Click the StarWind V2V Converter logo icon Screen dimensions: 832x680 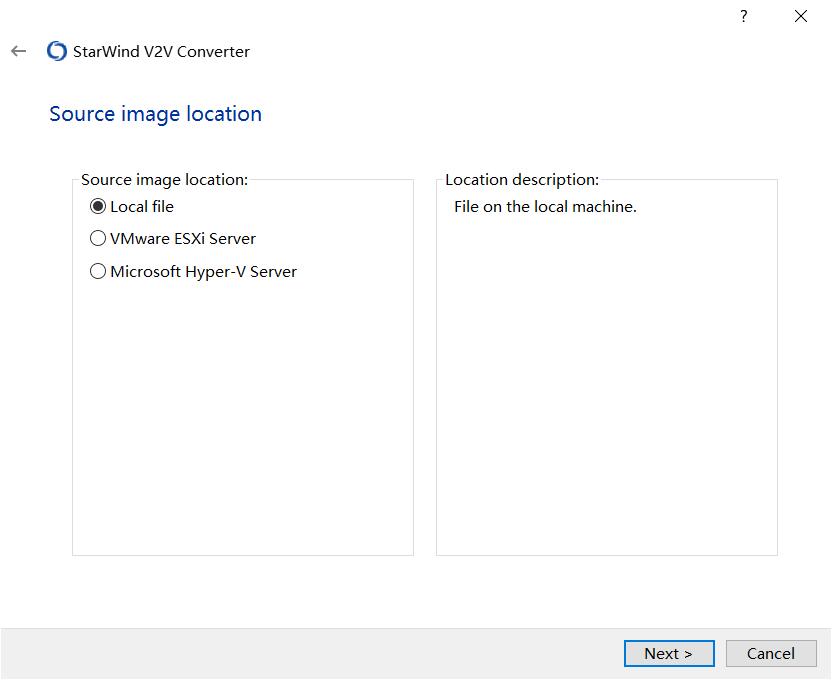click(57, 51)
